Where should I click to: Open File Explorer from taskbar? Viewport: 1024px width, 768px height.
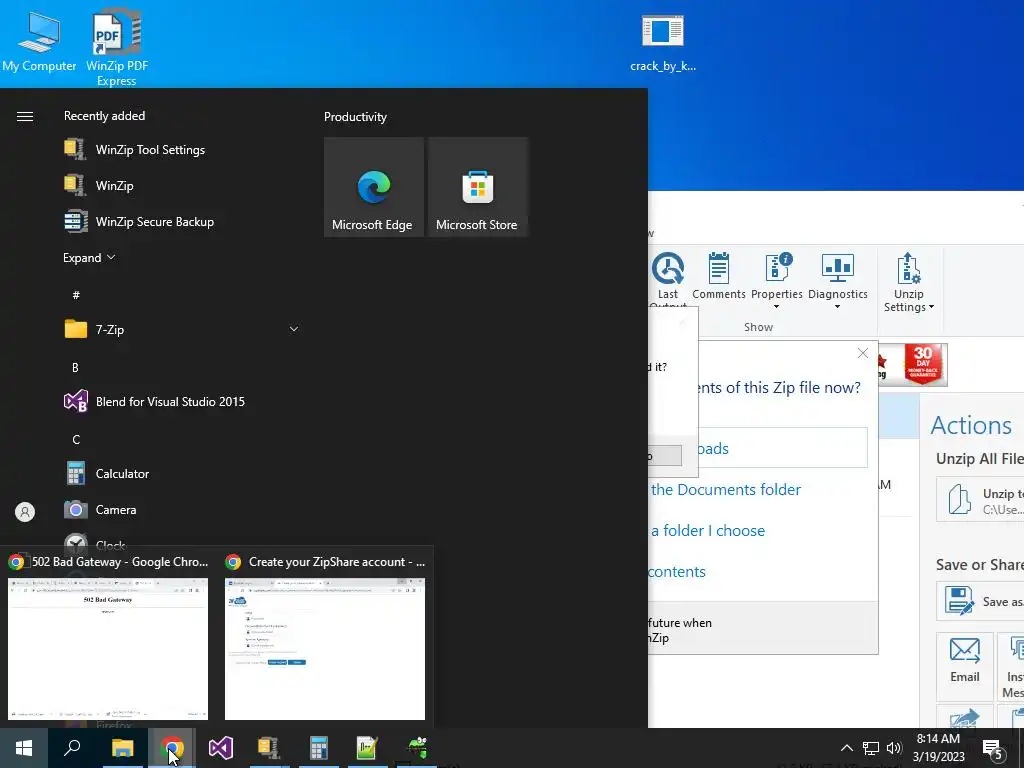pyautogui.click(x=122, y=748)
